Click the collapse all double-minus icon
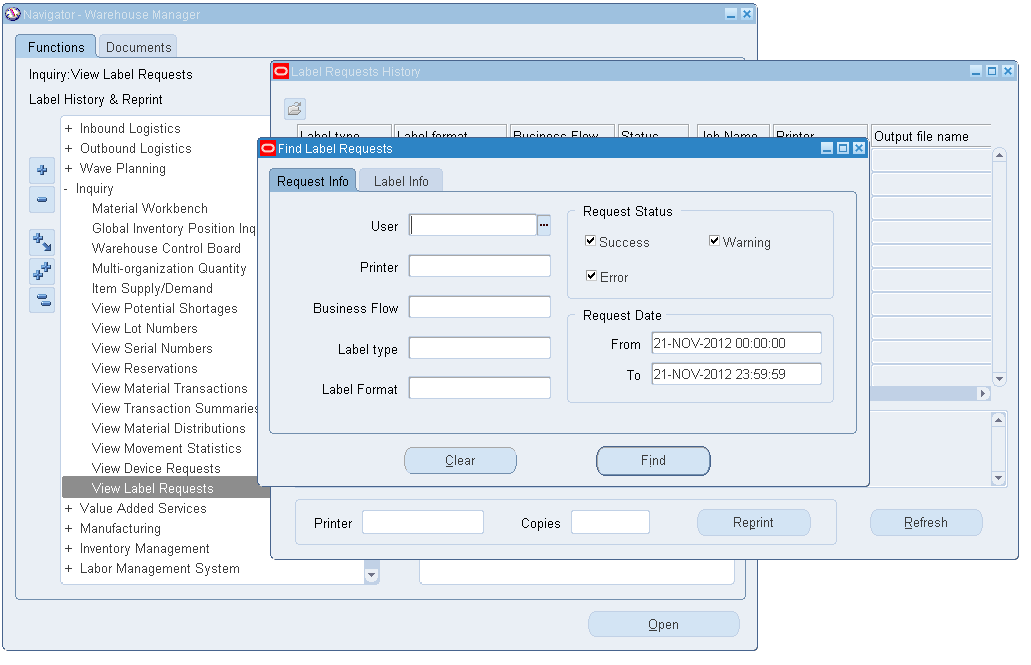This screenshot has width=1031, height=665. (x=42, y=300)
